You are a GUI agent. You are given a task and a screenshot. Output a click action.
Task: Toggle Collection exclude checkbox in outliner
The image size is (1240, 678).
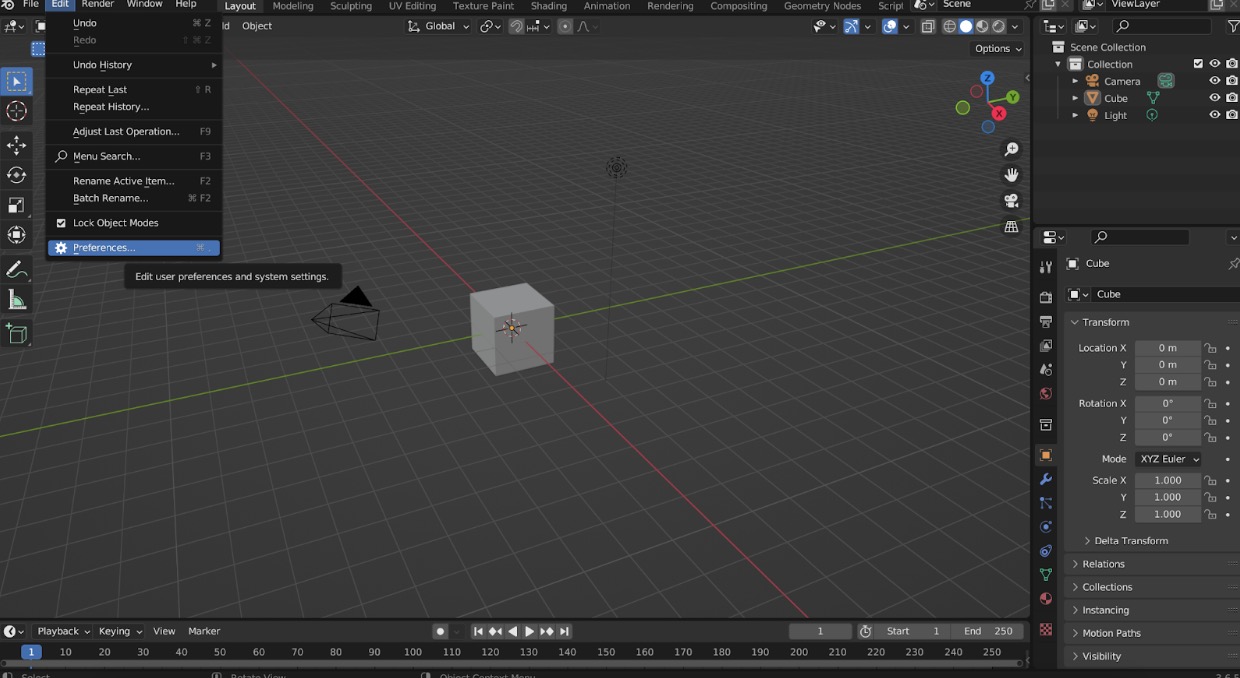pyautogui.click(x=1198, y=64)
